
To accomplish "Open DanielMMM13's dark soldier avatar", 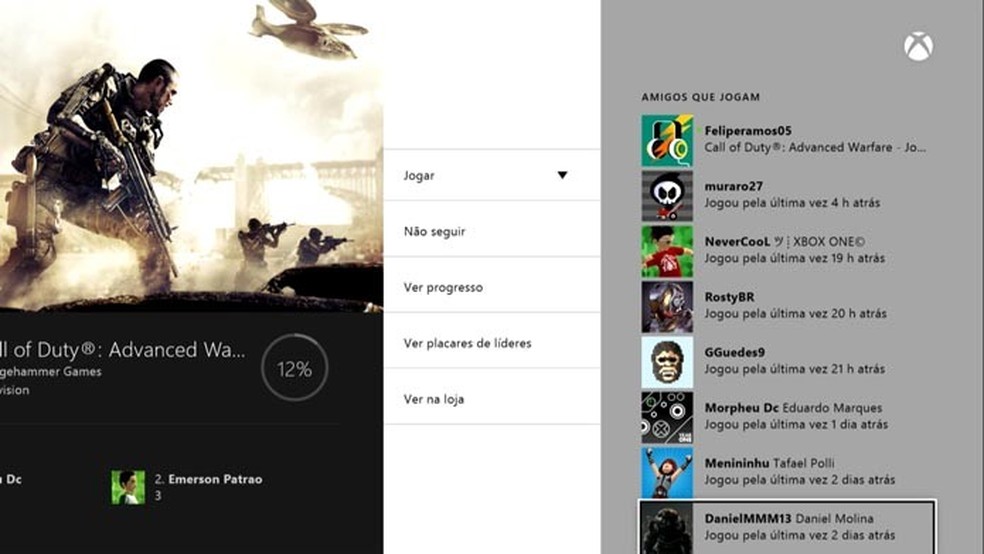I will coord(667,528).
